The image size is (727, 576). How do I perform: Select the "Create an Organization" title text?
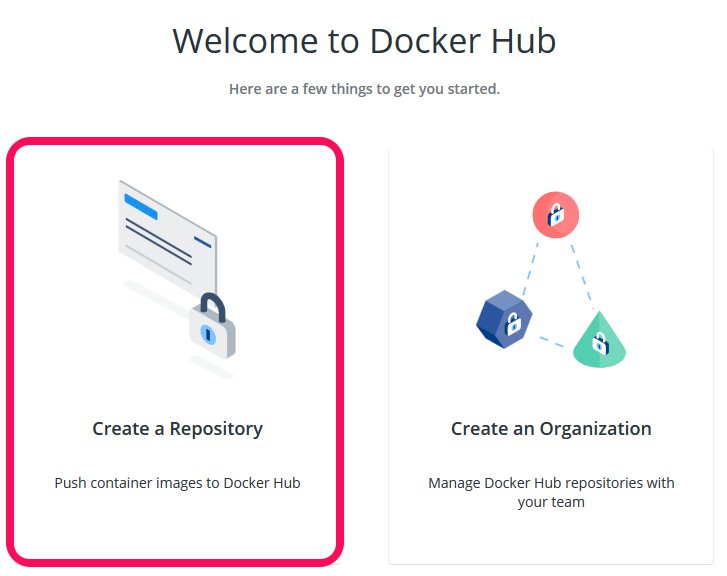click(x=551, y=429)
